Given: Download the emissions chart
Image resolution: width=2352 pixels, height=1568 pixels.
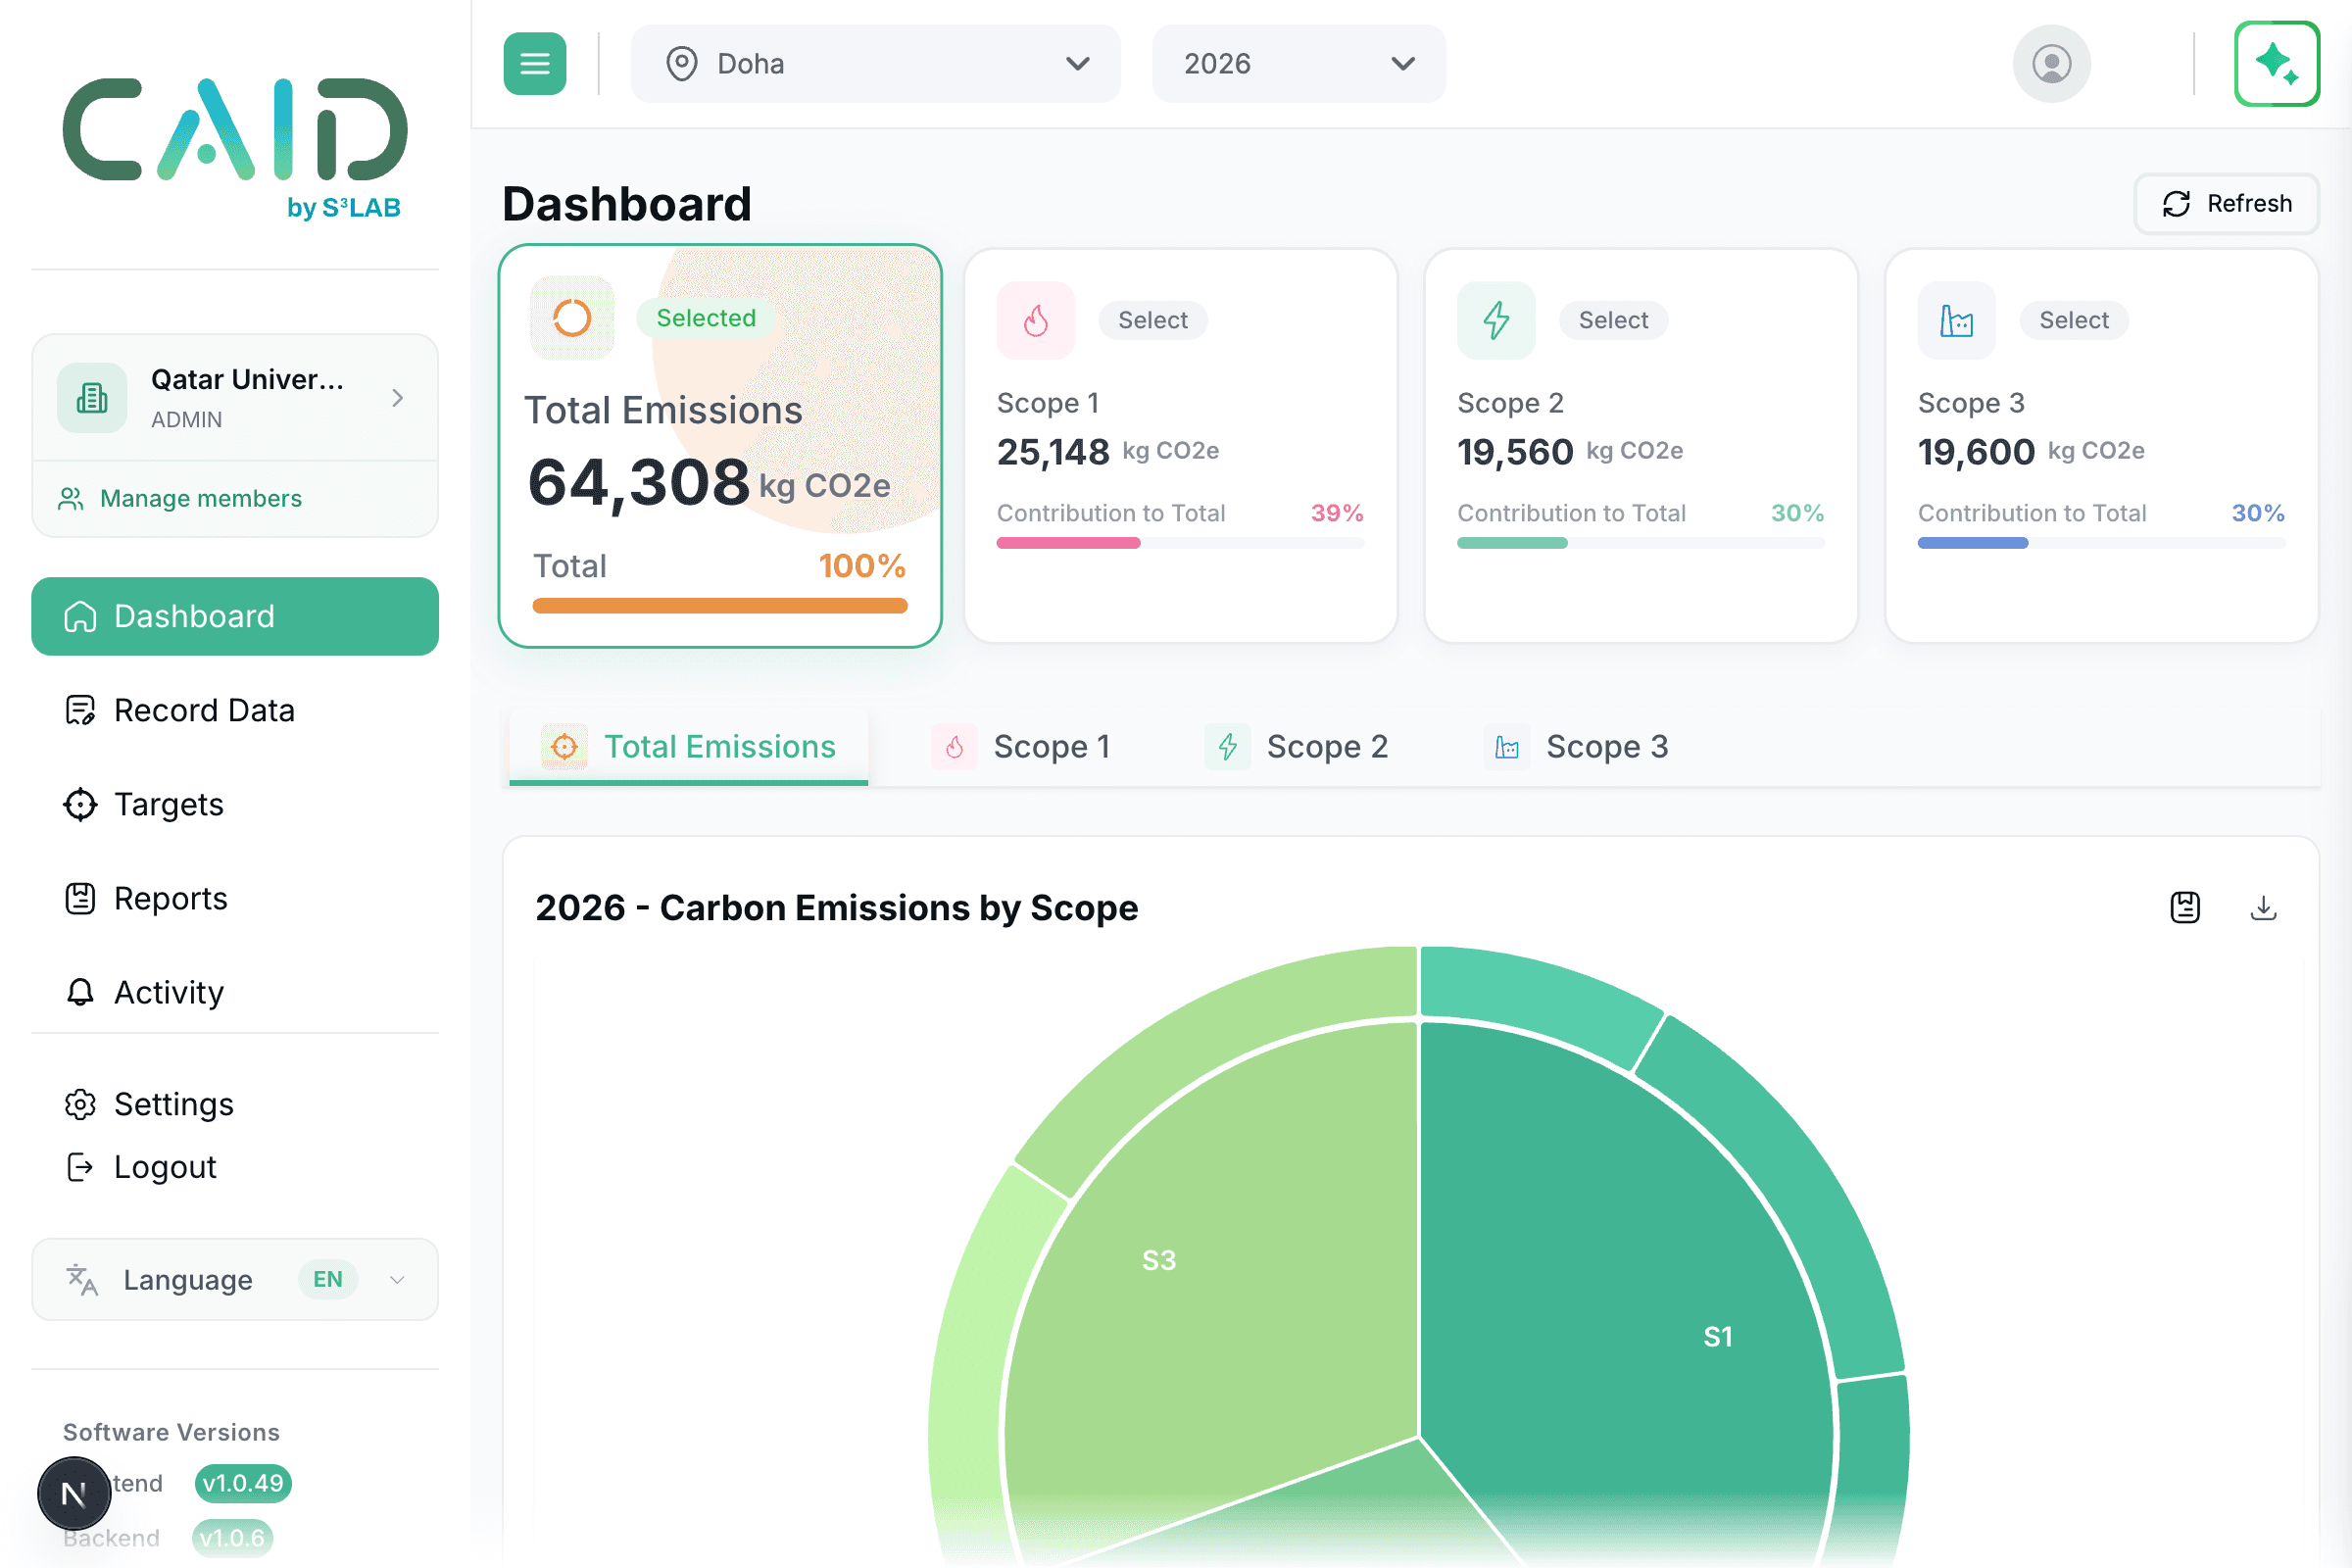Looking at the screenshot, I should tap(2263, 907).
